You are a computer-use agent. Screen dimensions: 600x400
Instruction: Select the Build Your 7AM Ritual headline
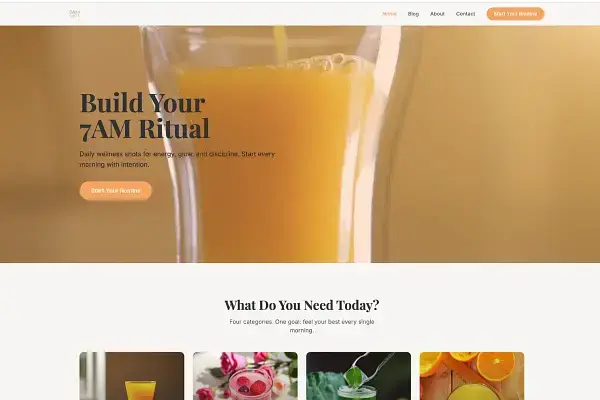[x=145, y=115]
